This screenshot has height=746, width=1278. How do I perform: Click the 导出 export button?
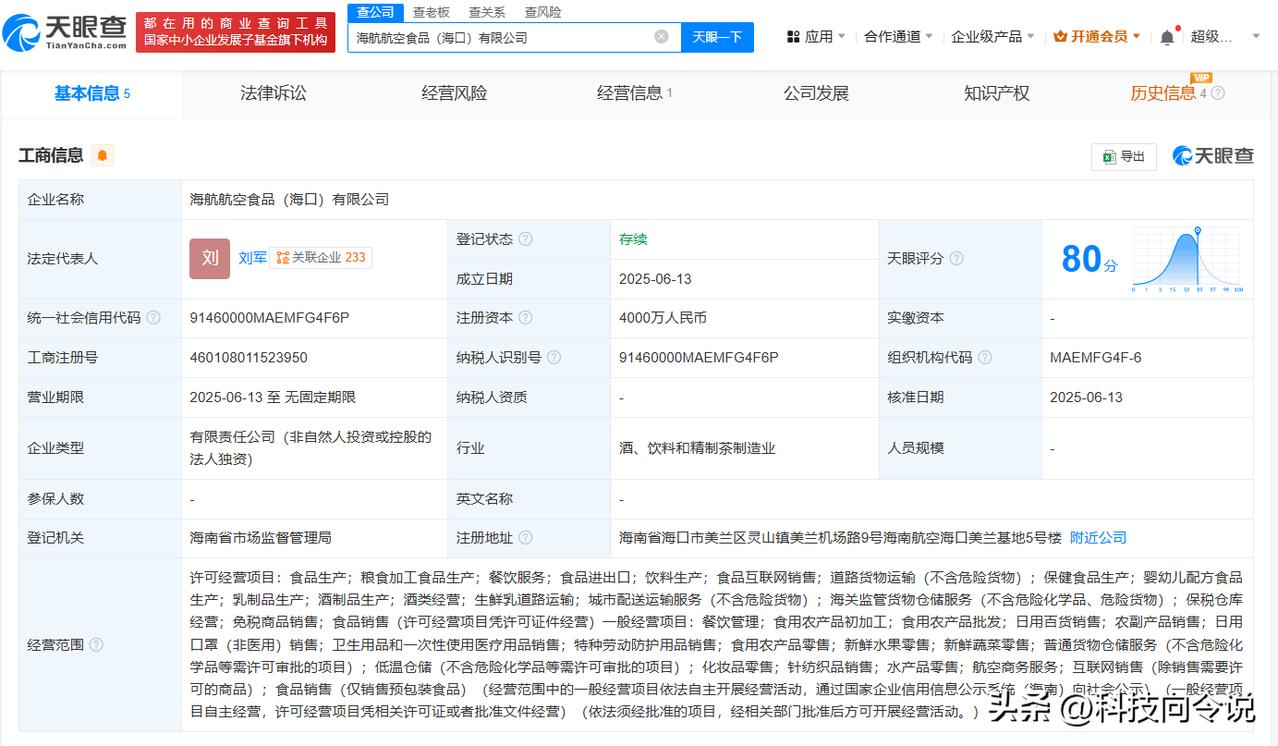point(1124,156)
